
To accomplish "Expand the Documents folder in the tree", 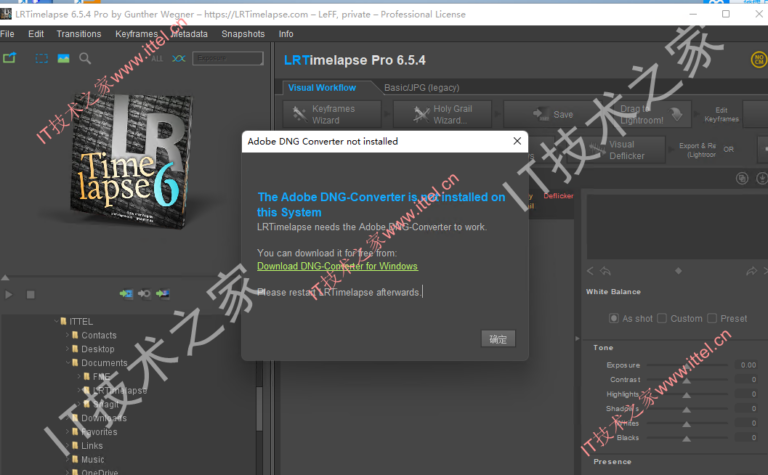I will point(68,363).
